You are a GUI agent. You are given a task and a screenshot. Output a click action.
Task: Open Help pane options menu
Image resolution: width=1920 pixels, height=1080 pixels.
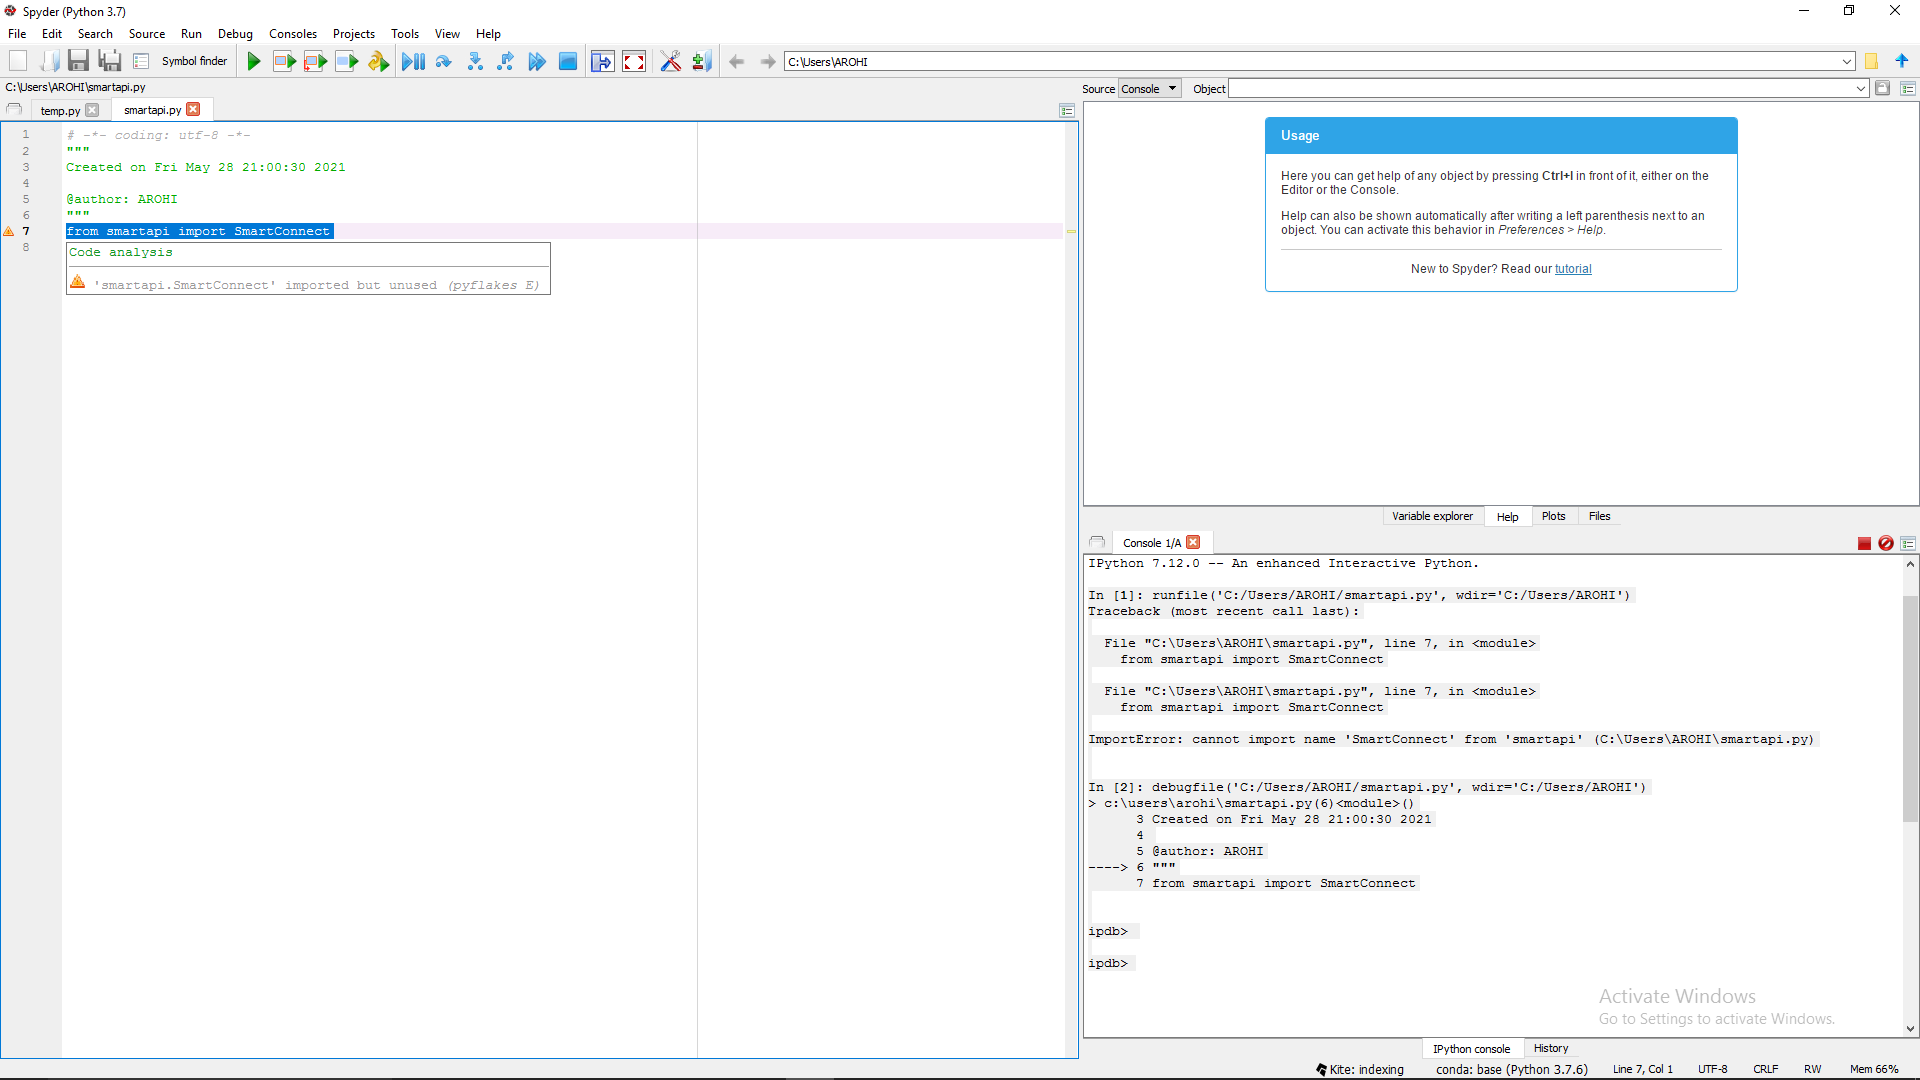tap(1908, 88)
